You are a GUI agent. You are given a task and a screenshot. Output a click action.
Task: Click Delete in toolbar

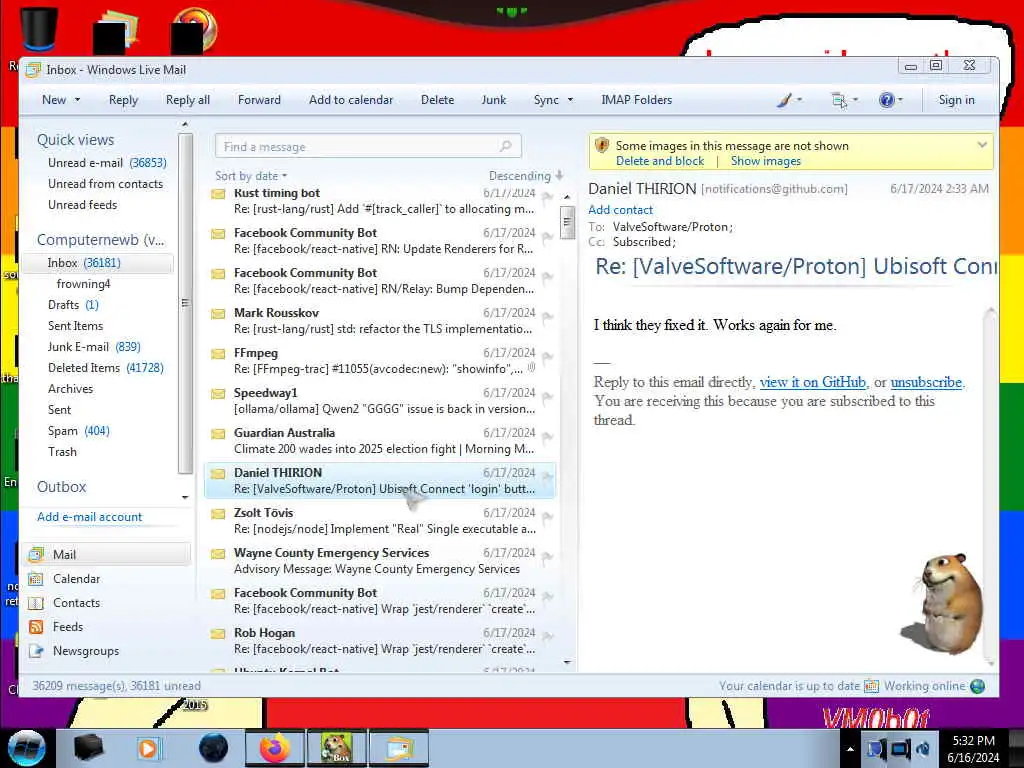(x=437, y=100)
